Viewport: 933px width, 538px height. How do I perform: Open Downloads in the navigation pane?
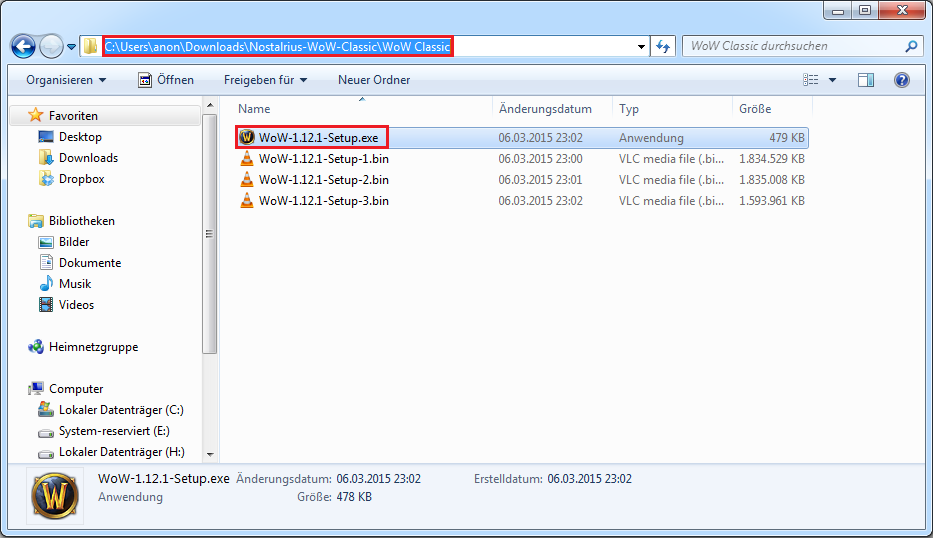click(x=88, y=158)
